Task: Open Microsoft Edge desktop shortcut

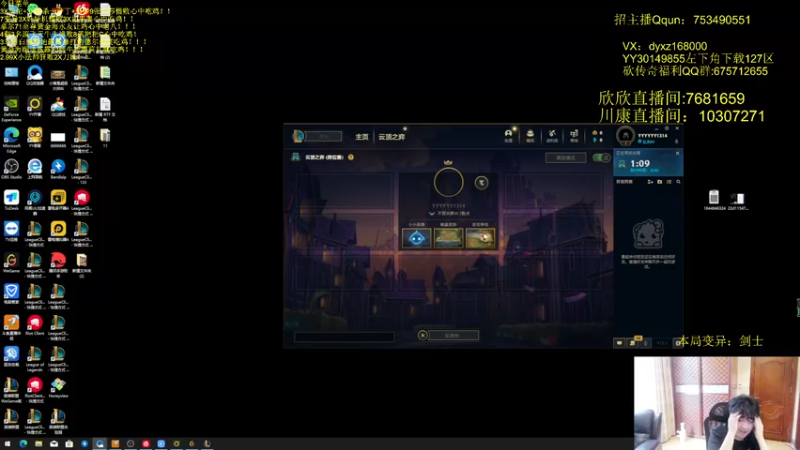Action: coord(11,140)
